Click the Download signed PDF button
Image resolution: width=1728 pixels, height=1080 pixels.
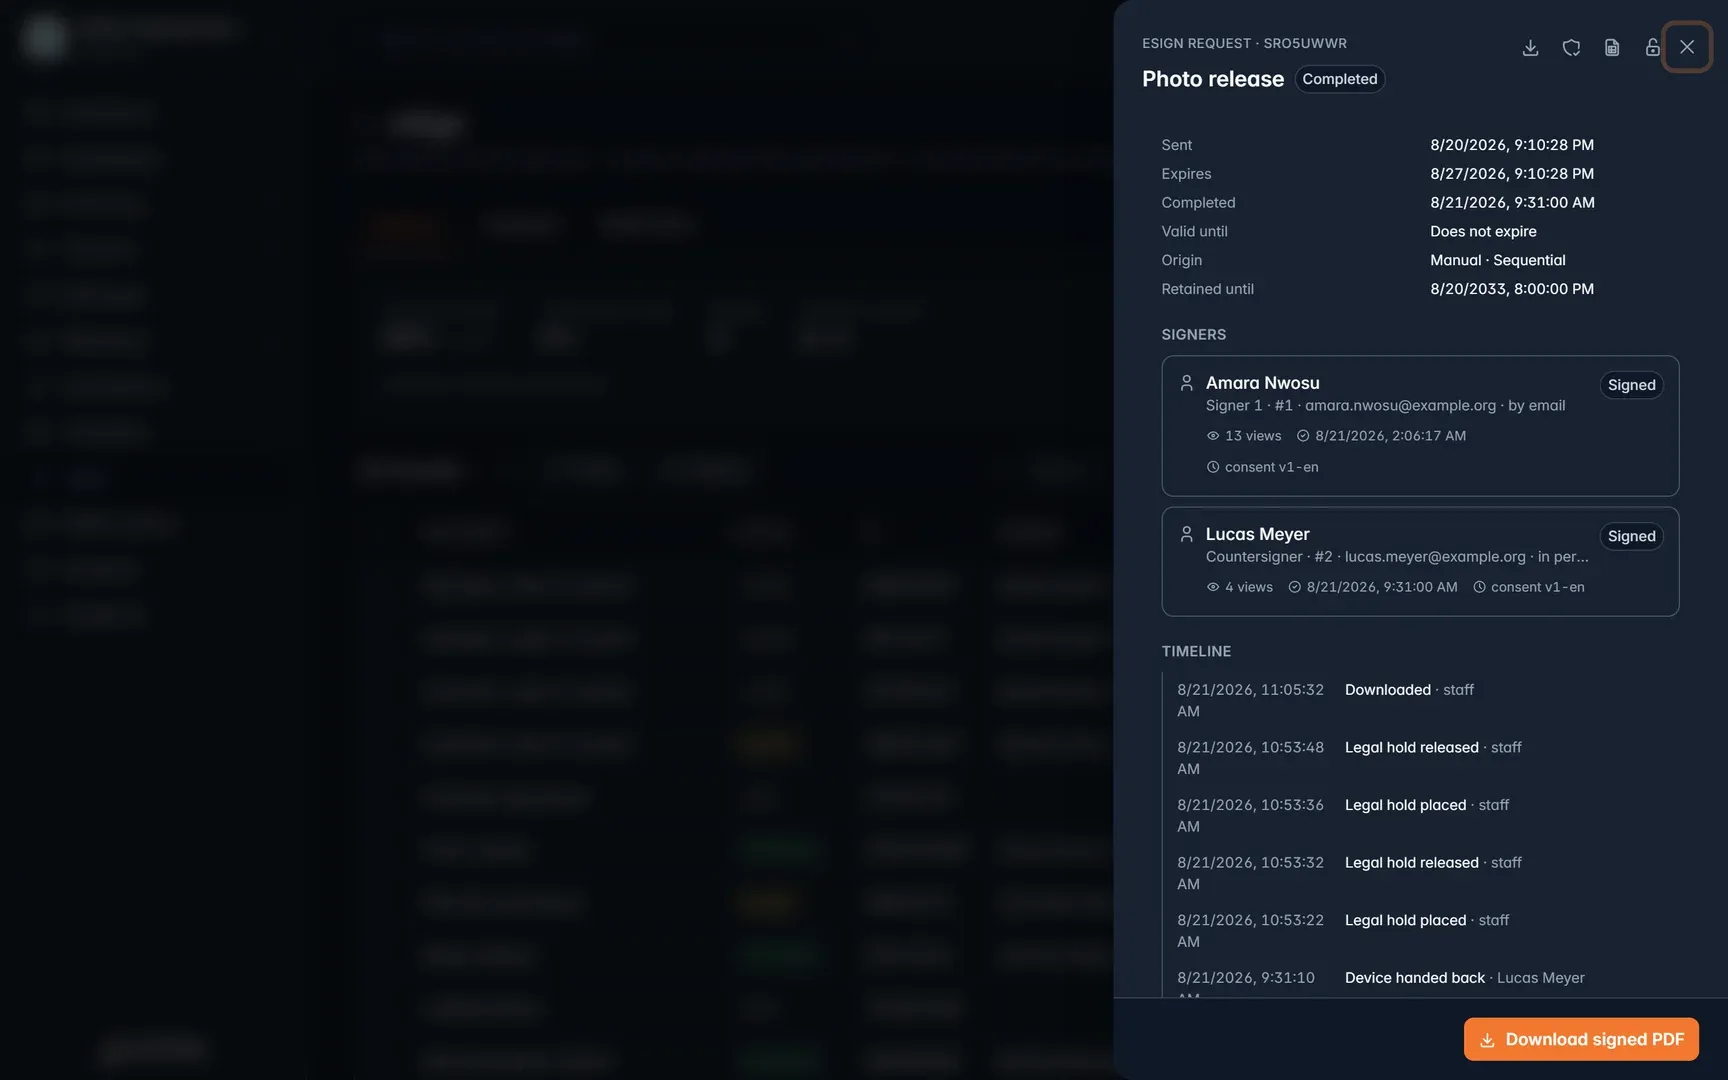[1581, 1039]
